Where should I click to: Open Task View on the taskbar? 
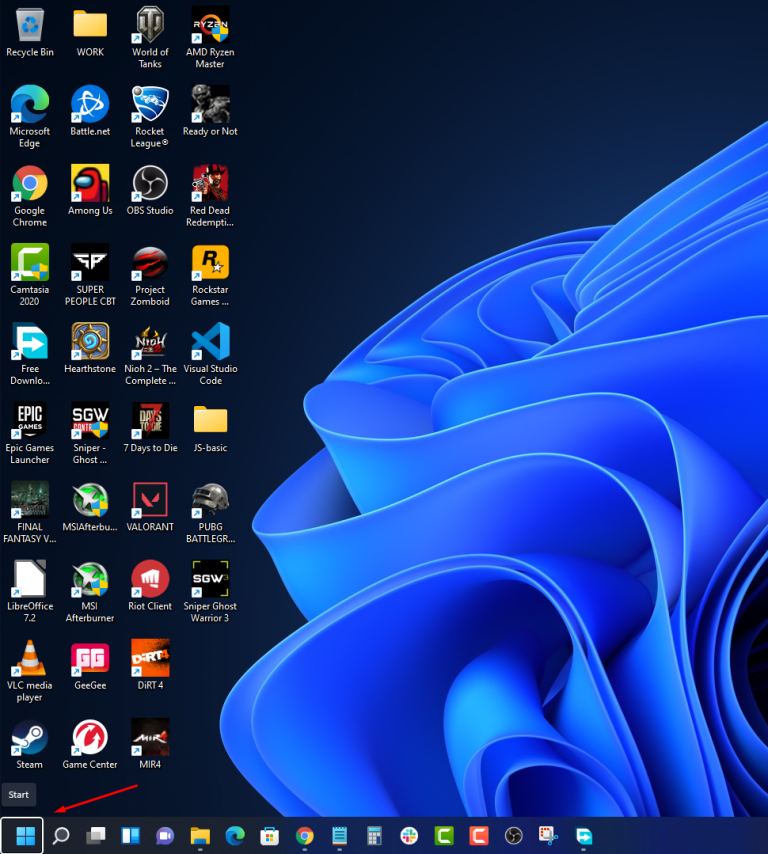point(96,835)
